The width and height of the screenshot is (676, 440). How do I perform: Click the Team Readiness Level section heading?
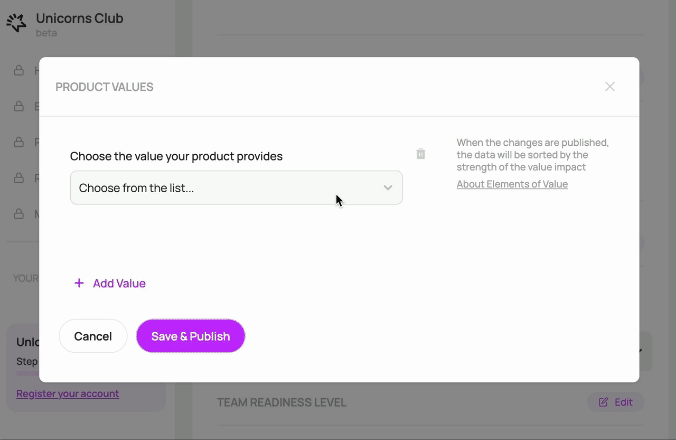(x=281, y=402)
